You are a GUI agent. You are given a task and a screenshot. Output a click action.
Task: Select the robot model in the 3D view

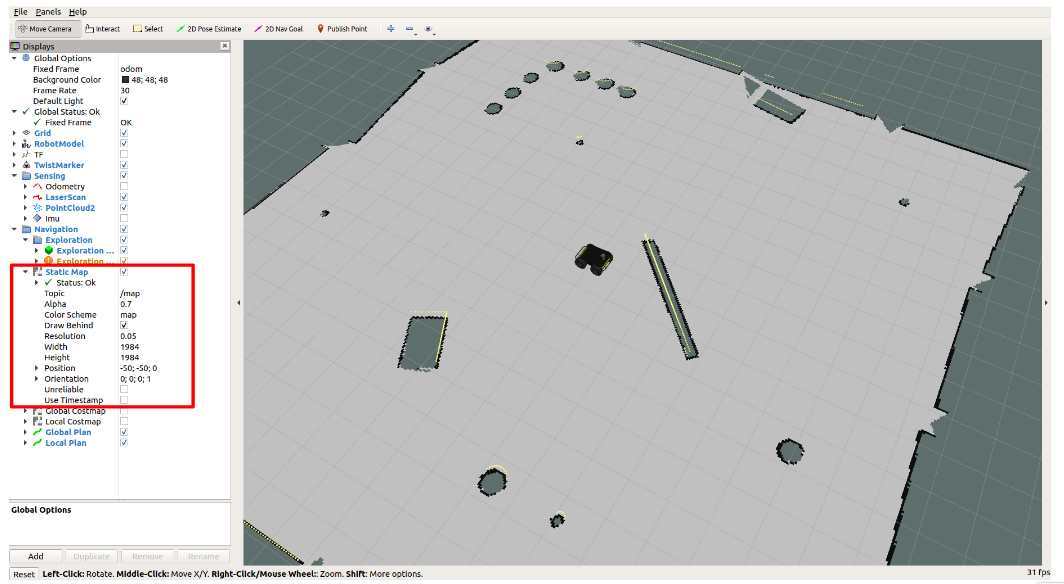(594, 259)
